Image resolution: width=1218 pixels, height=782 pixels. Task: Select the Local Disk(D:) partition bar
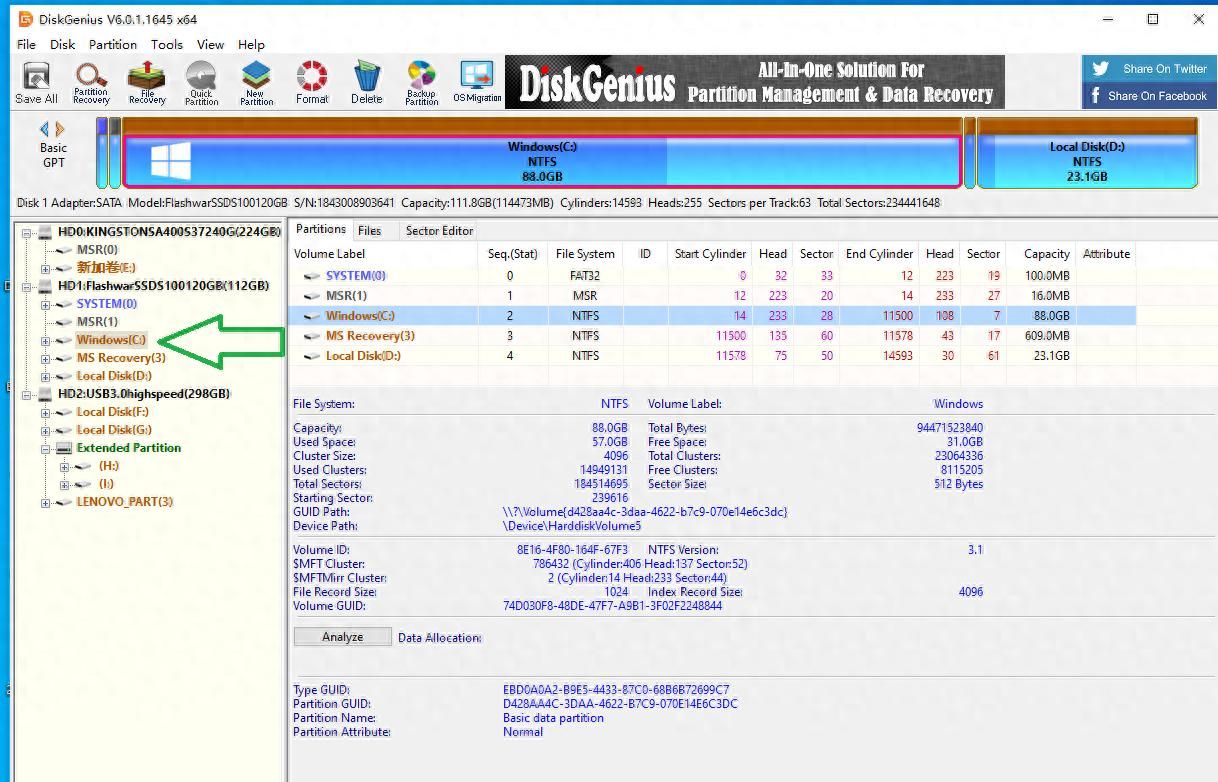pyautogui.click(x=1086, y=161)
